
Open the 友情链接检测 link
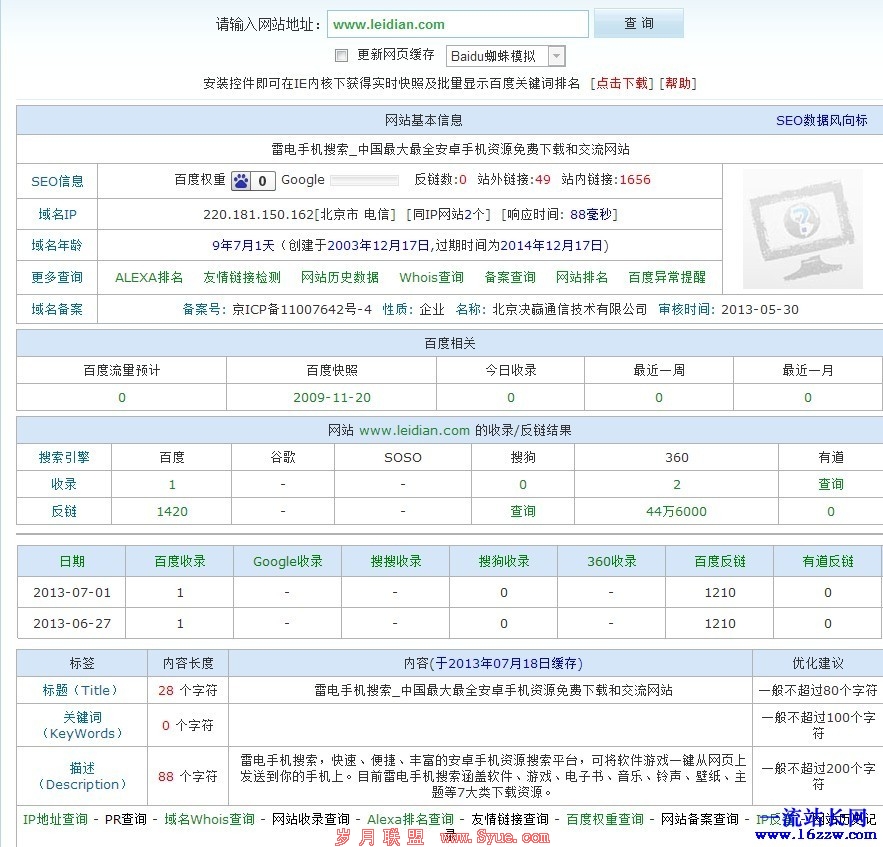pos(242,277)
